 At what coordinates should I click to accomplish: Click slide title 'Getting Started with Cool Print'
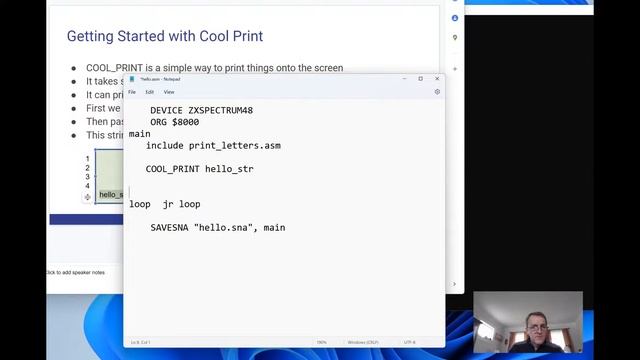165,36
